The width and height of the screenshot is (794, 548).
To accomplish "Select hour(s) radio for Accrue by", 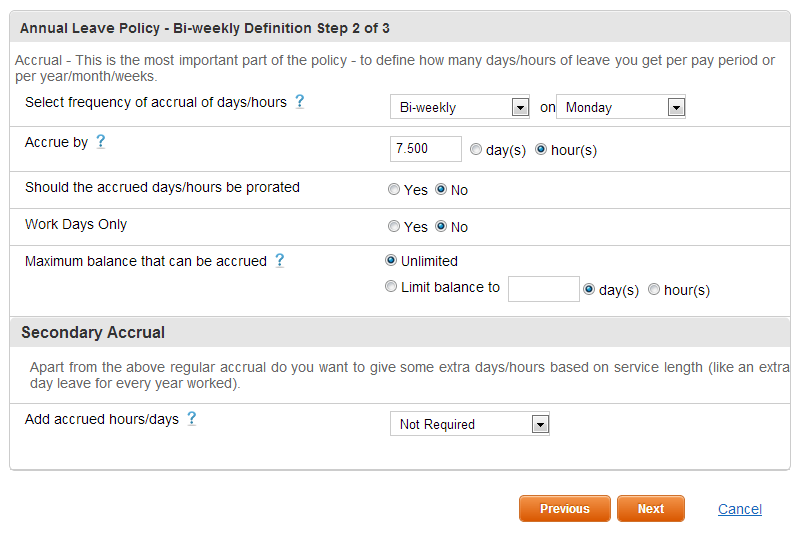I will (x=541, y=149).
